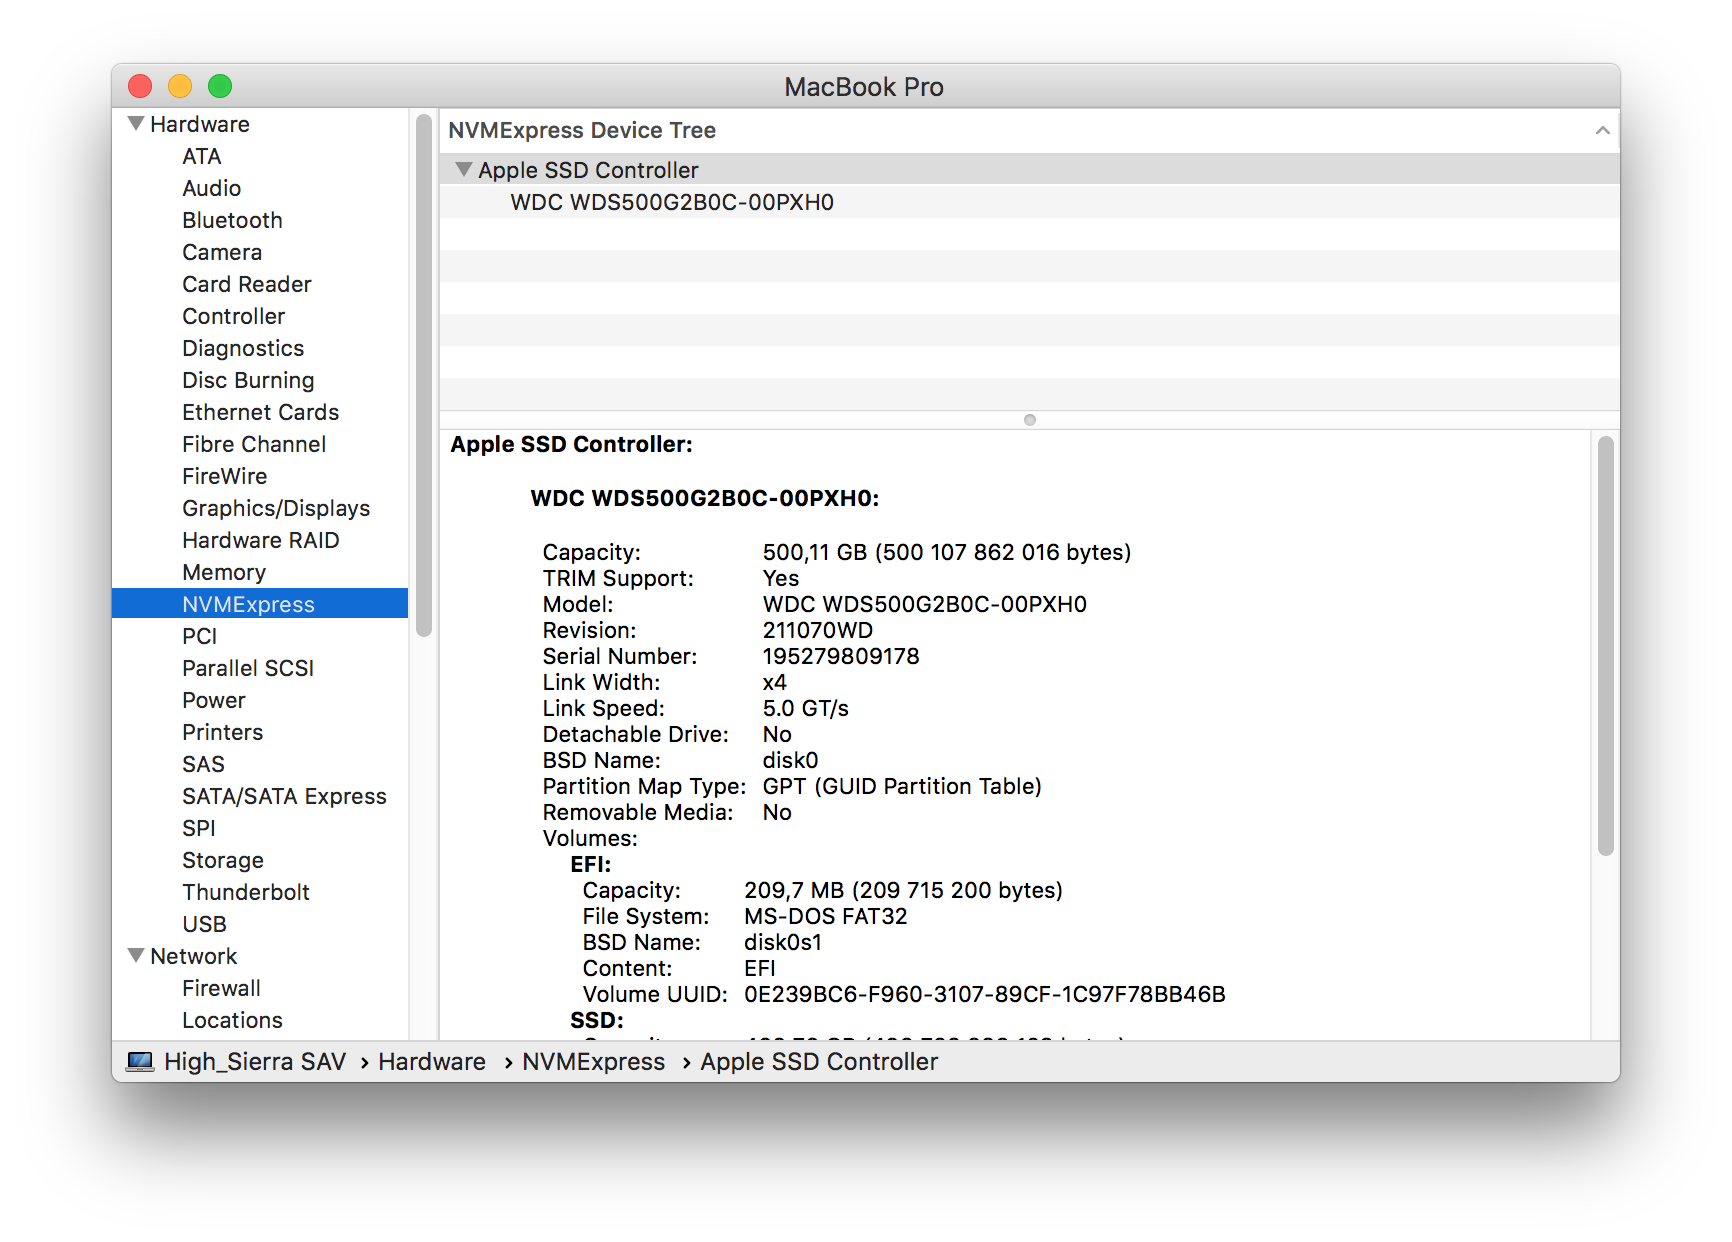The height and width of the screenshot is (1242, 1732).
Task: Click the red close button
Action: pos(139,86)
